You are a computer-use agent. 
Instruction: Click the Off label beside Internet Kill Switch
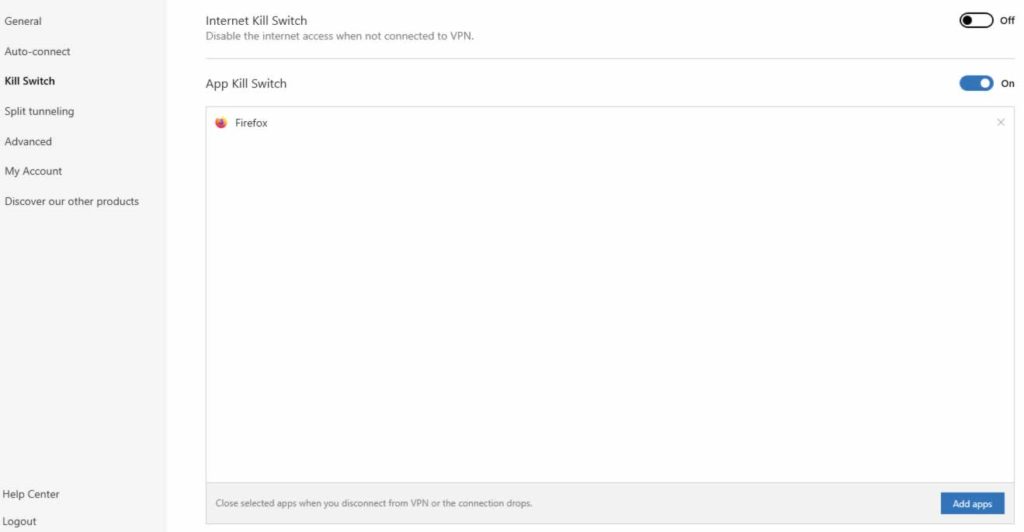pos(1007,20)
